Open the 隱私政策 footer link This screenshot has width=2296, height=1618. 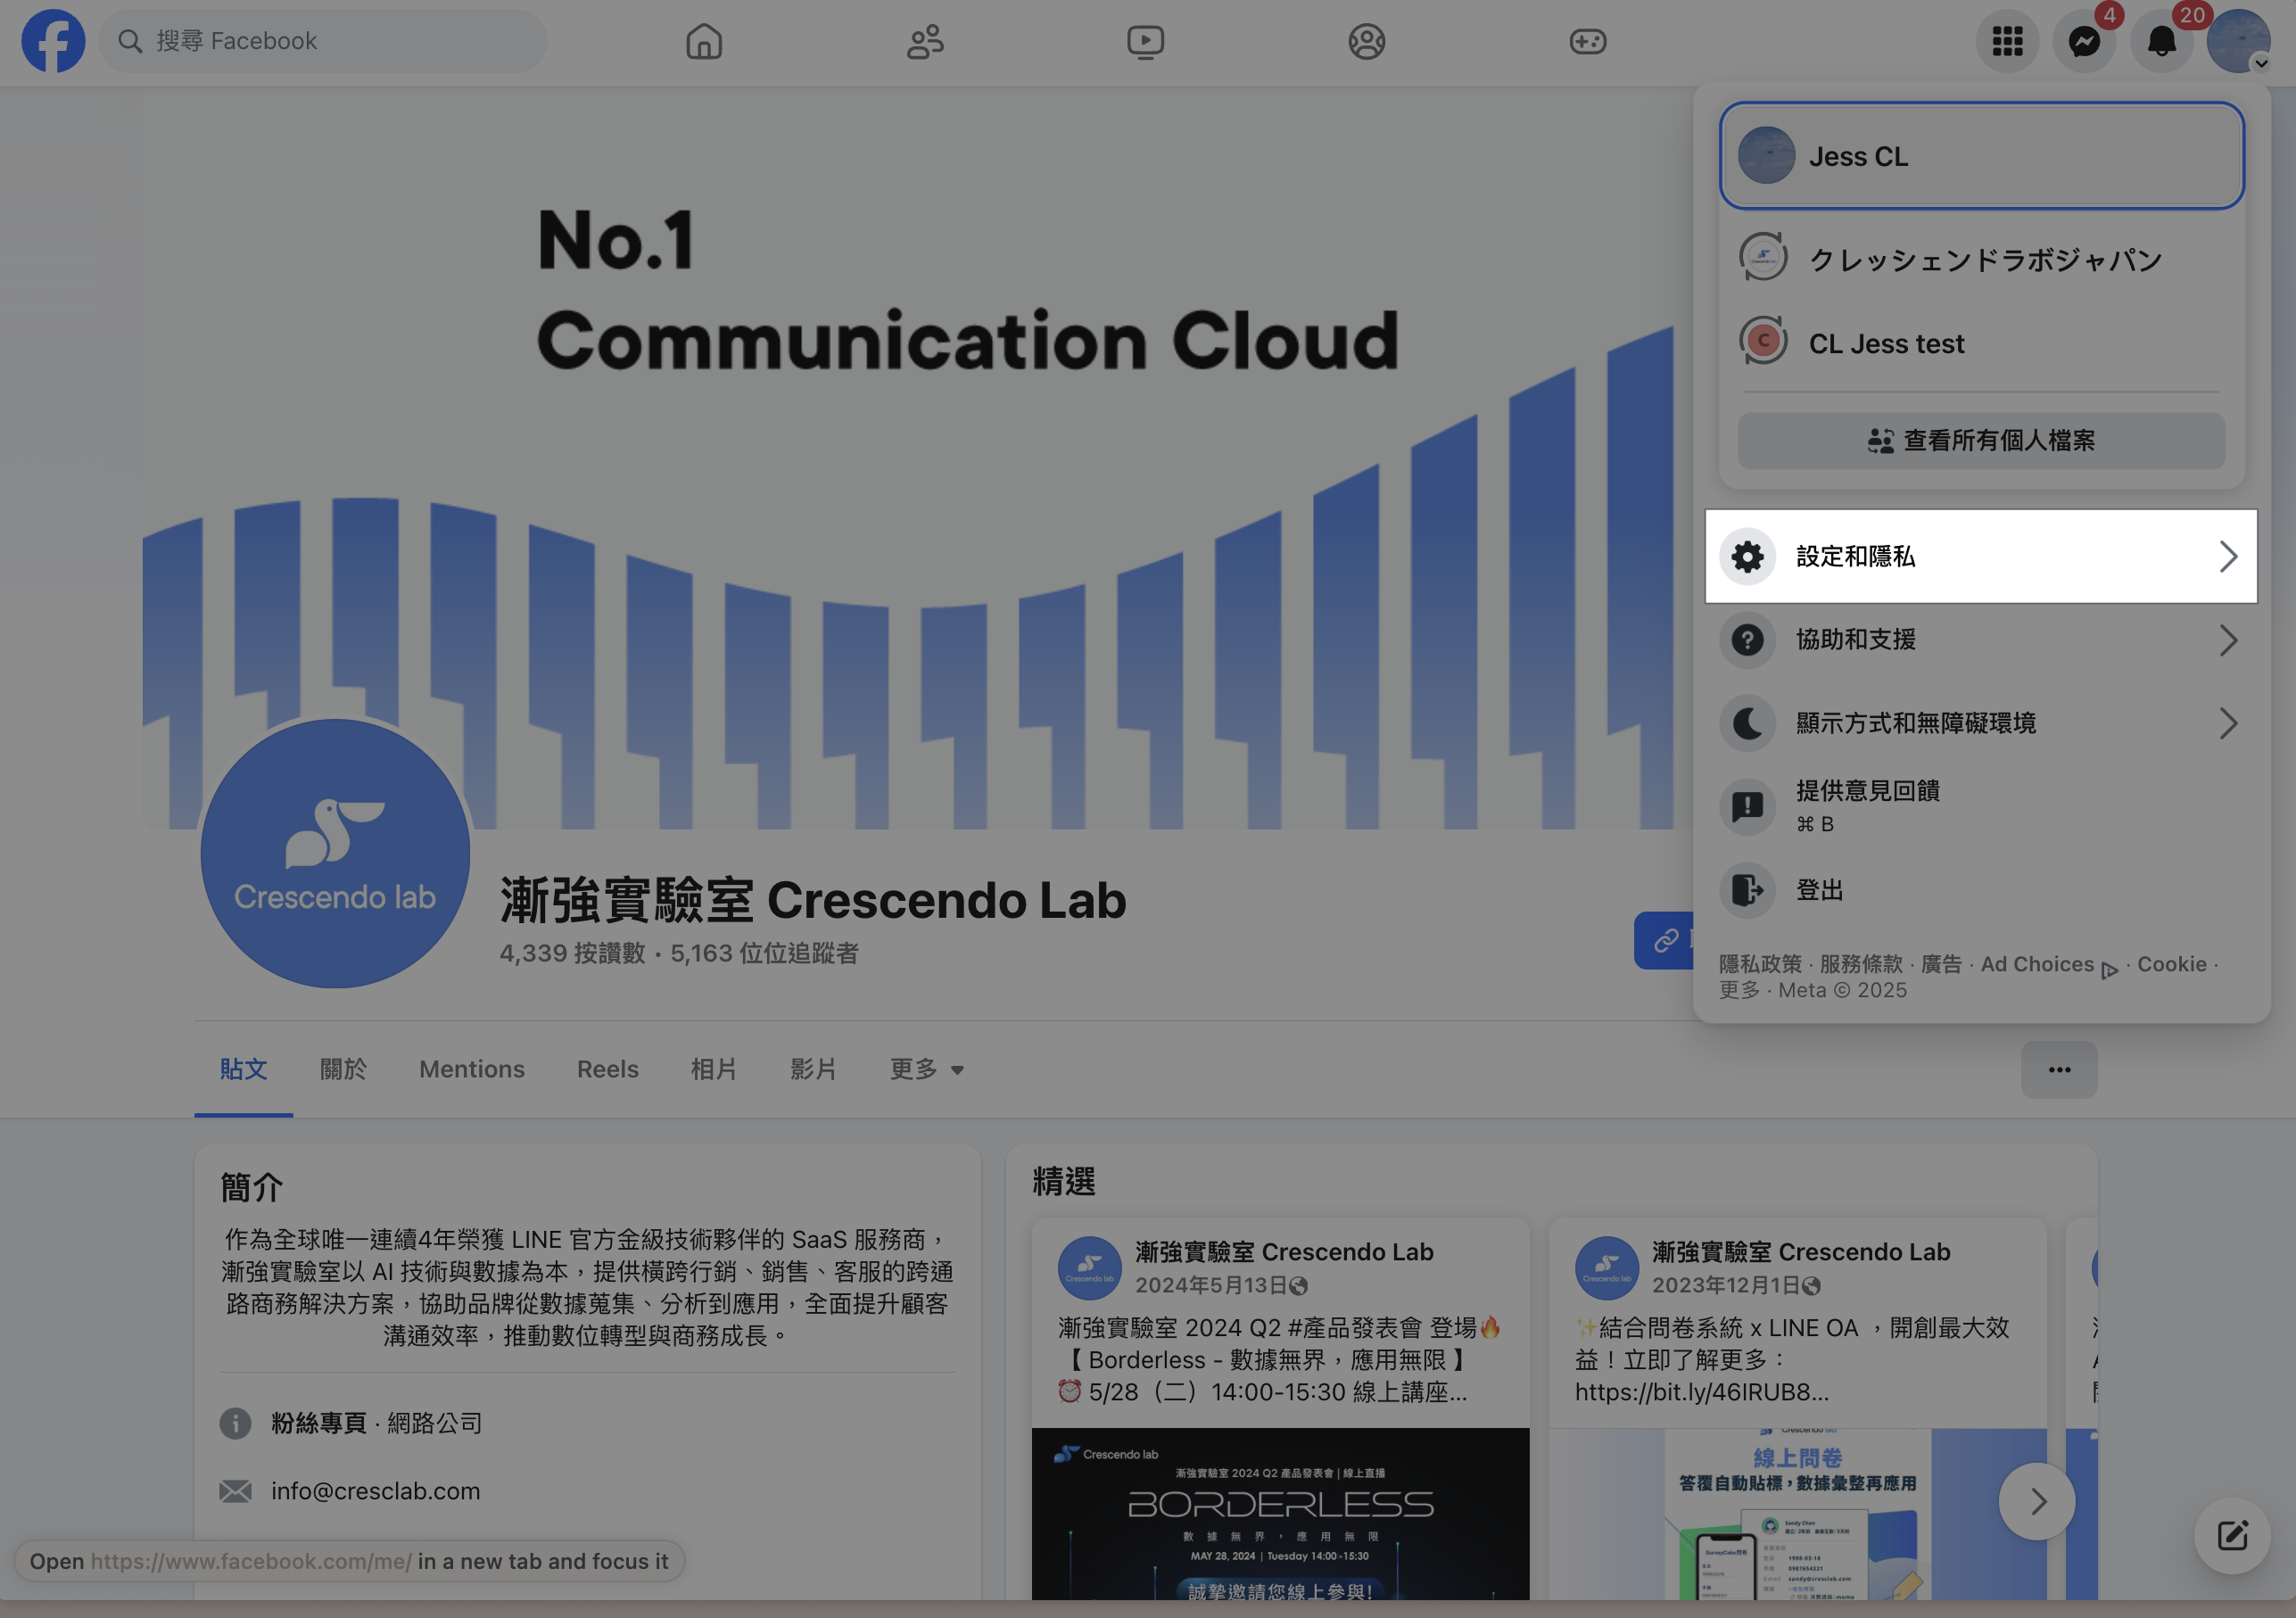click(1760, 964)
